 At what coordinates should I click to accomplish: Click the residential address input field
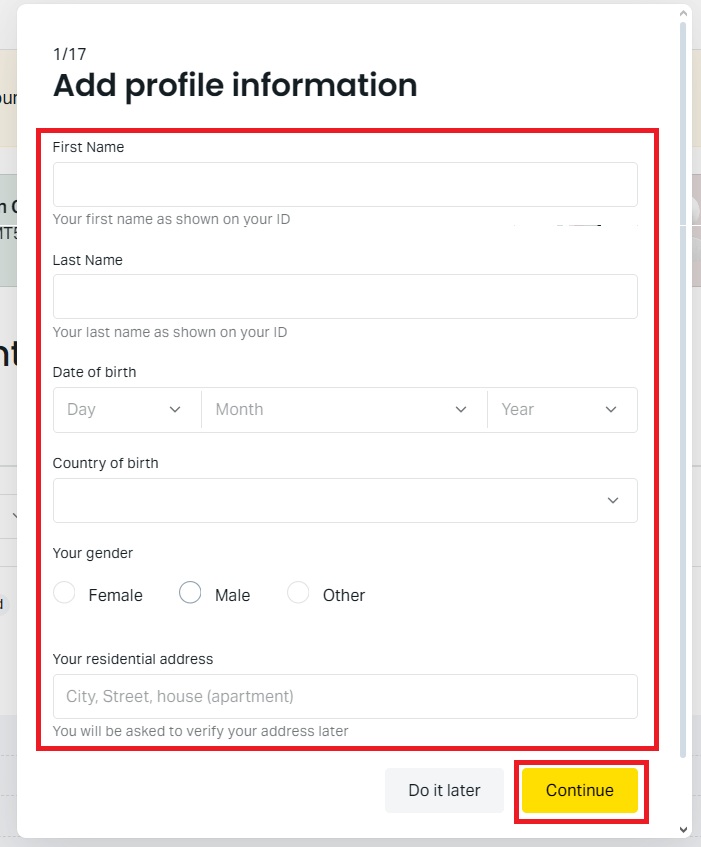(x=345, y=696)
